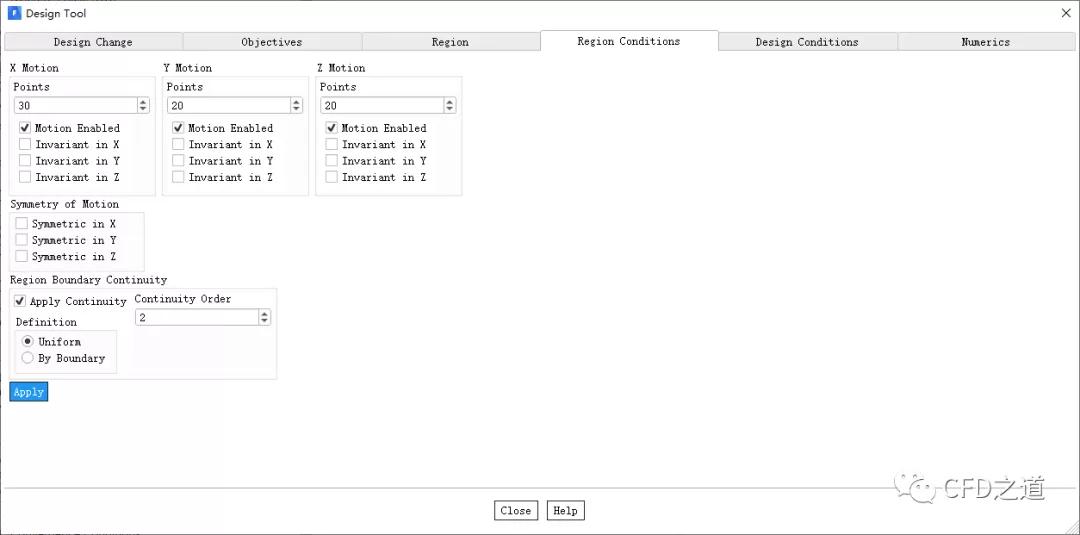
Task: Click the Close button at the bottom
Action: click(515, 510)
